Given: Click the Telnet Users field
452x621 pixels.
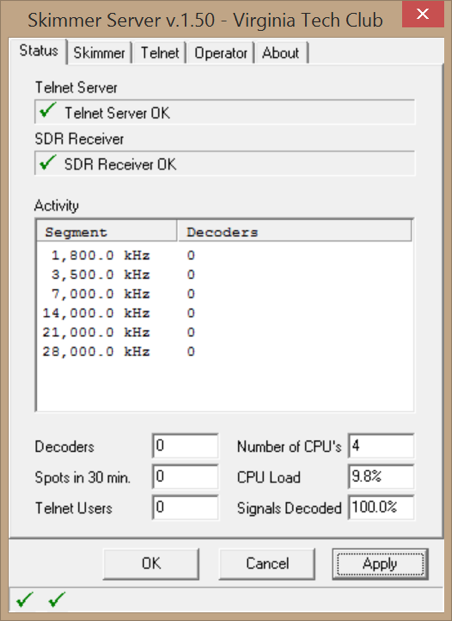Looking at the screenshot, I should coord(185,507).
